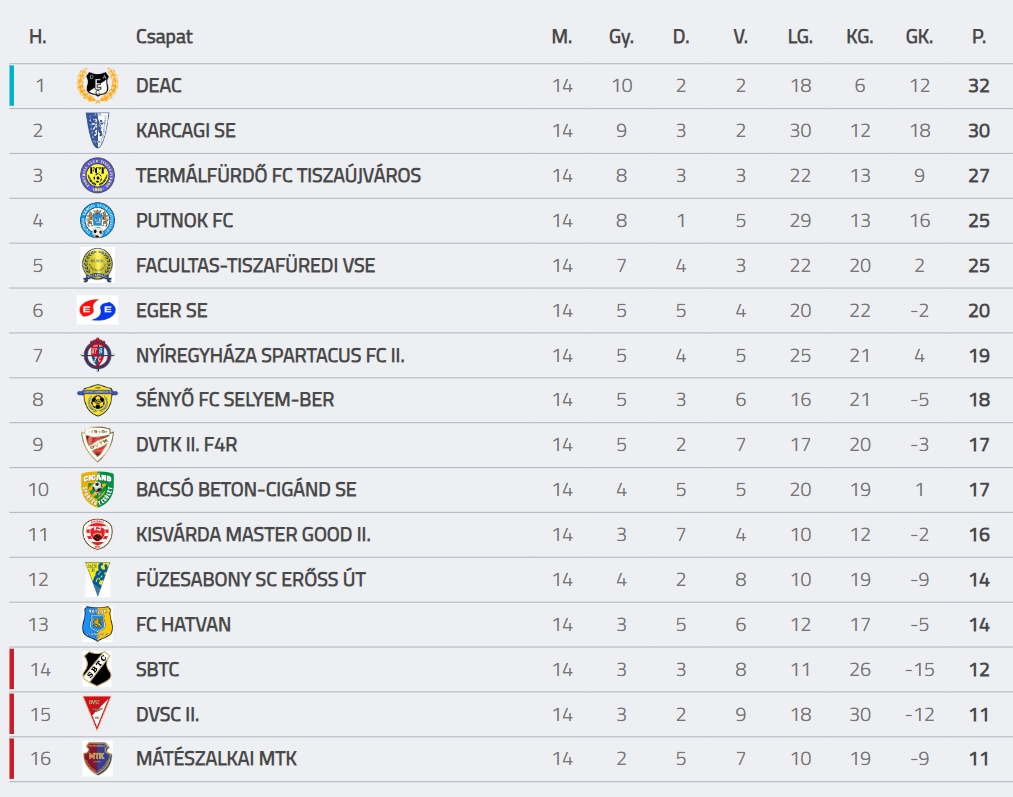Click the DVTK II. F4R shield logo
Screen dimensions: 1013x797
(x=98, y=444)
